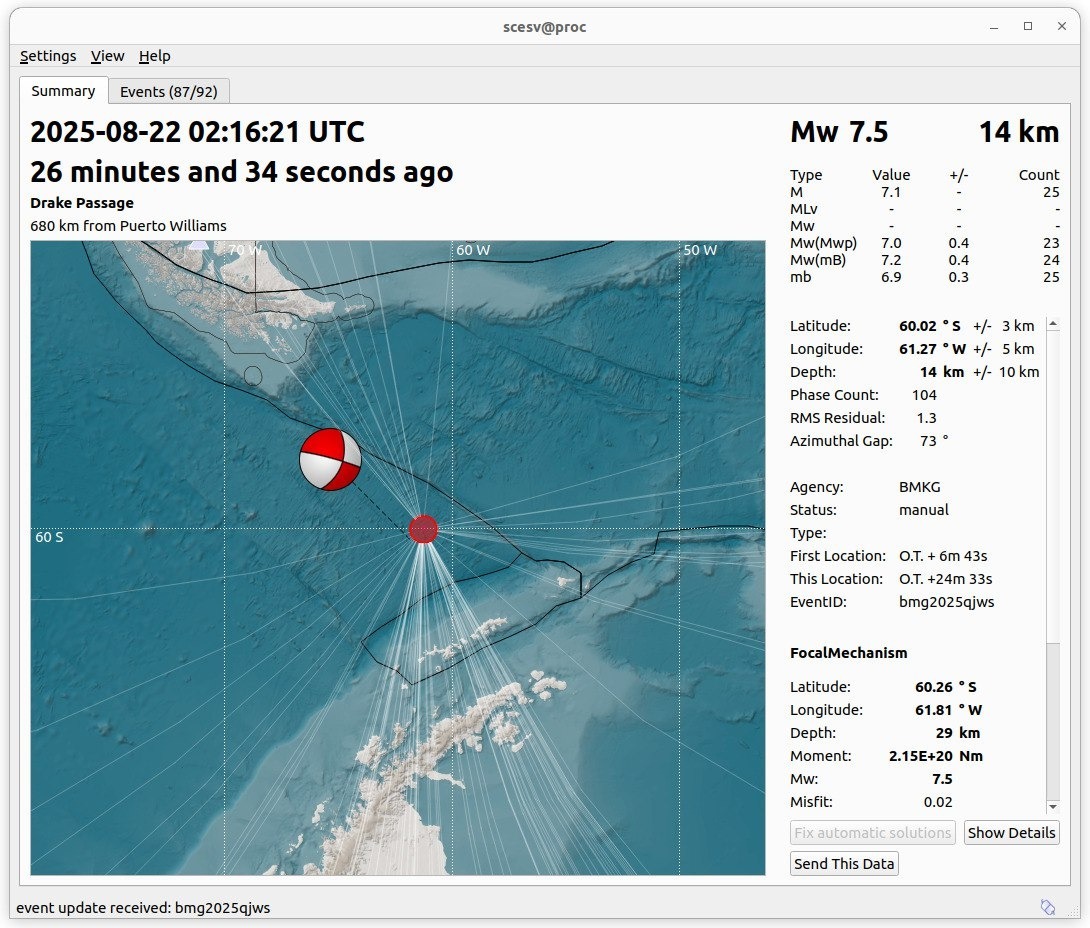The image size is (1090, 928).
Task: Click the Drake Passage region name
Action: [82, 203]
